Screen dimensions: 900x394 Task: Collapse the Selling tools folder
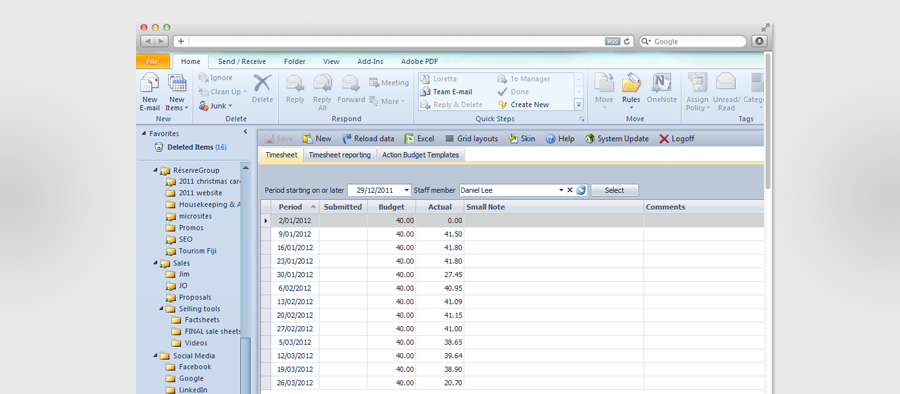click(161, 309)
